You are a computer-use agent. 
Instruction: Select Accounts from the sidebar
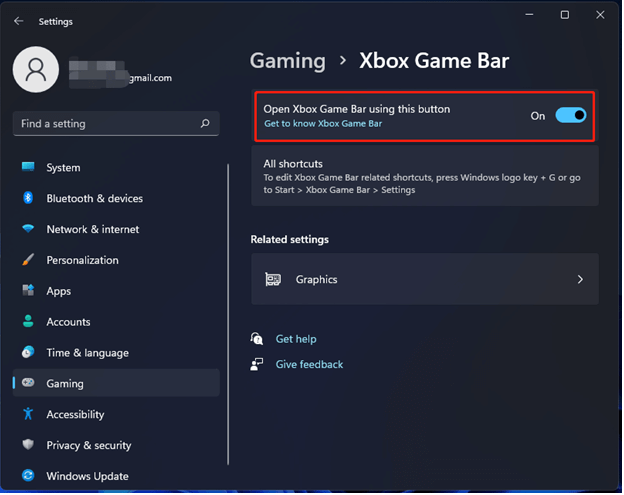(116, 322)
